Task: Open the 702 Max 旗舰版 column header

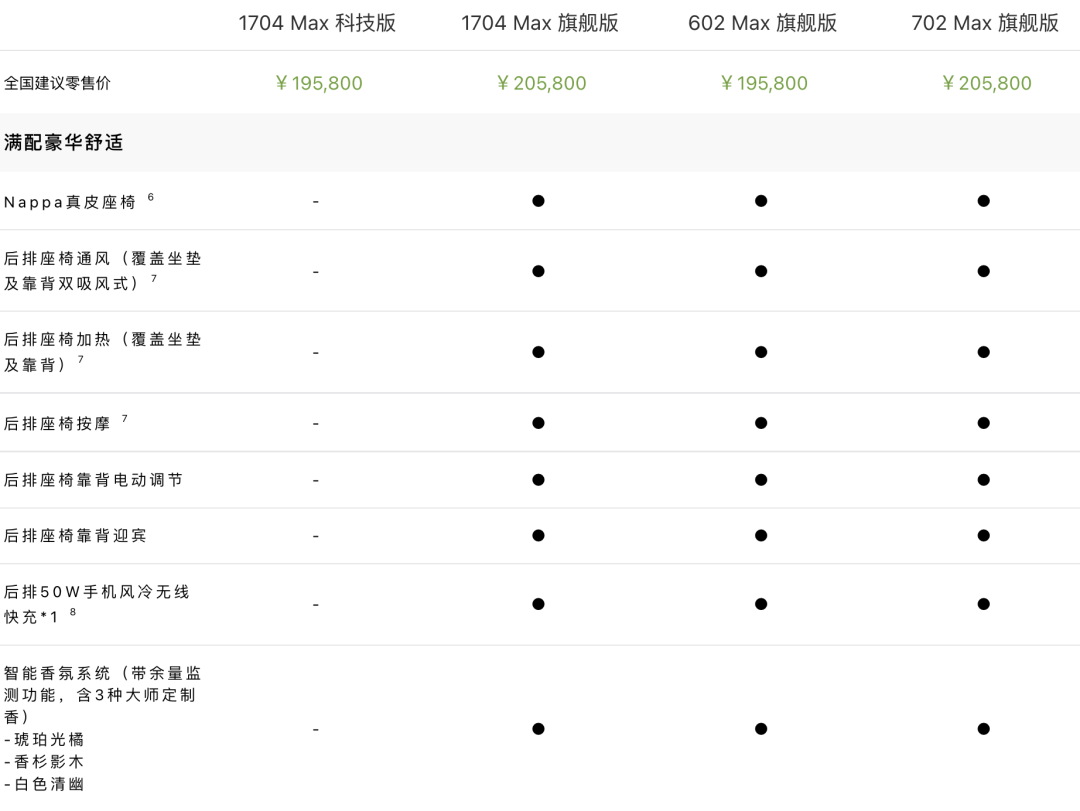Action: point(985,23)
